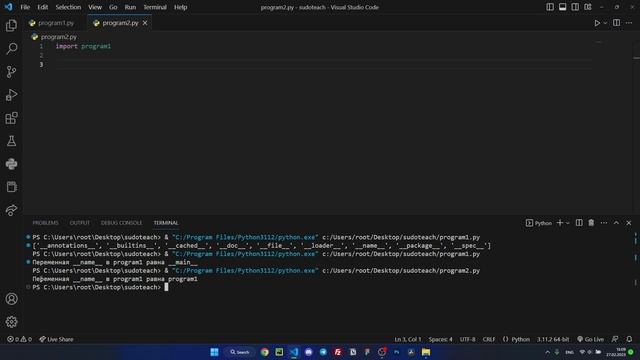640x360 pixels.
Task: Open the run options dropdown beside the play button
Action: click(x=605, y=23)
